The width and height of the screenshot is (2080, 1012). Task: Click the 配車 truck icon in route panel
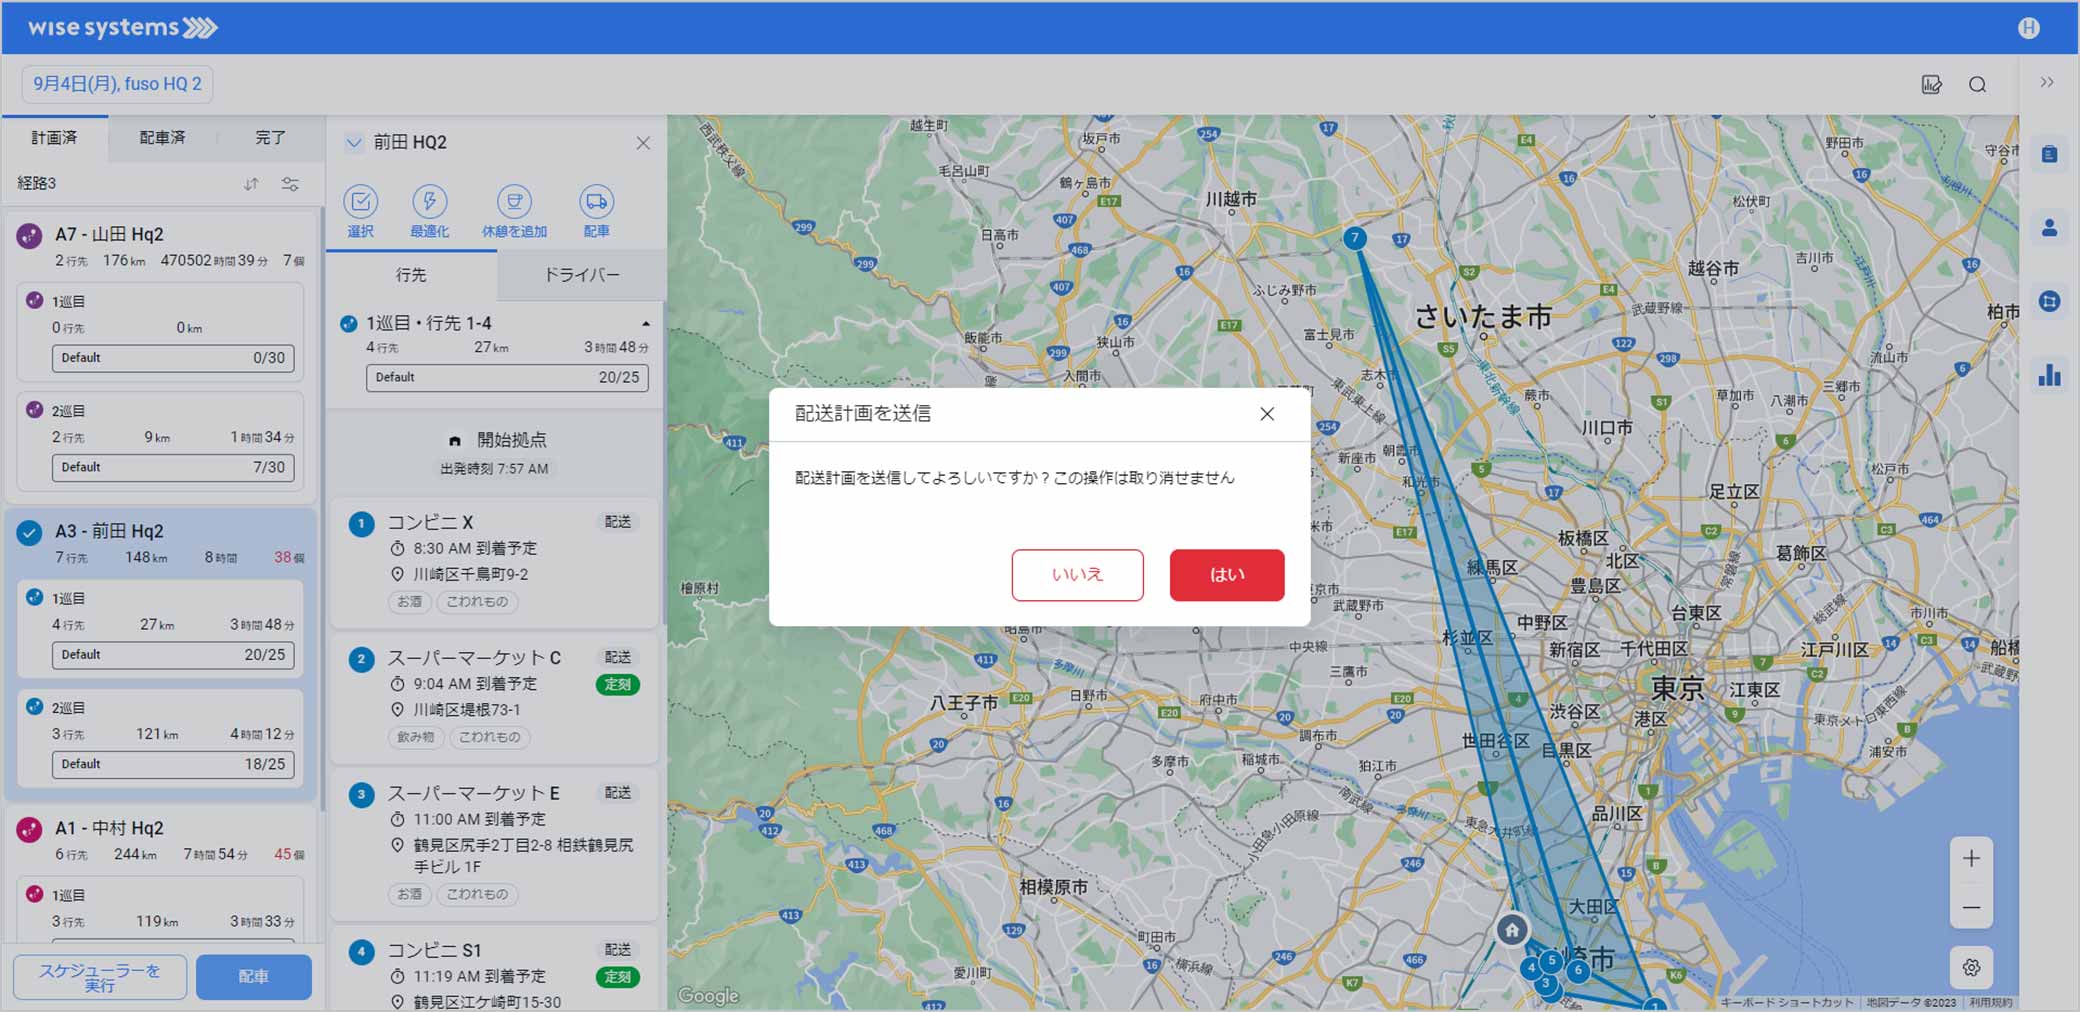596,202
